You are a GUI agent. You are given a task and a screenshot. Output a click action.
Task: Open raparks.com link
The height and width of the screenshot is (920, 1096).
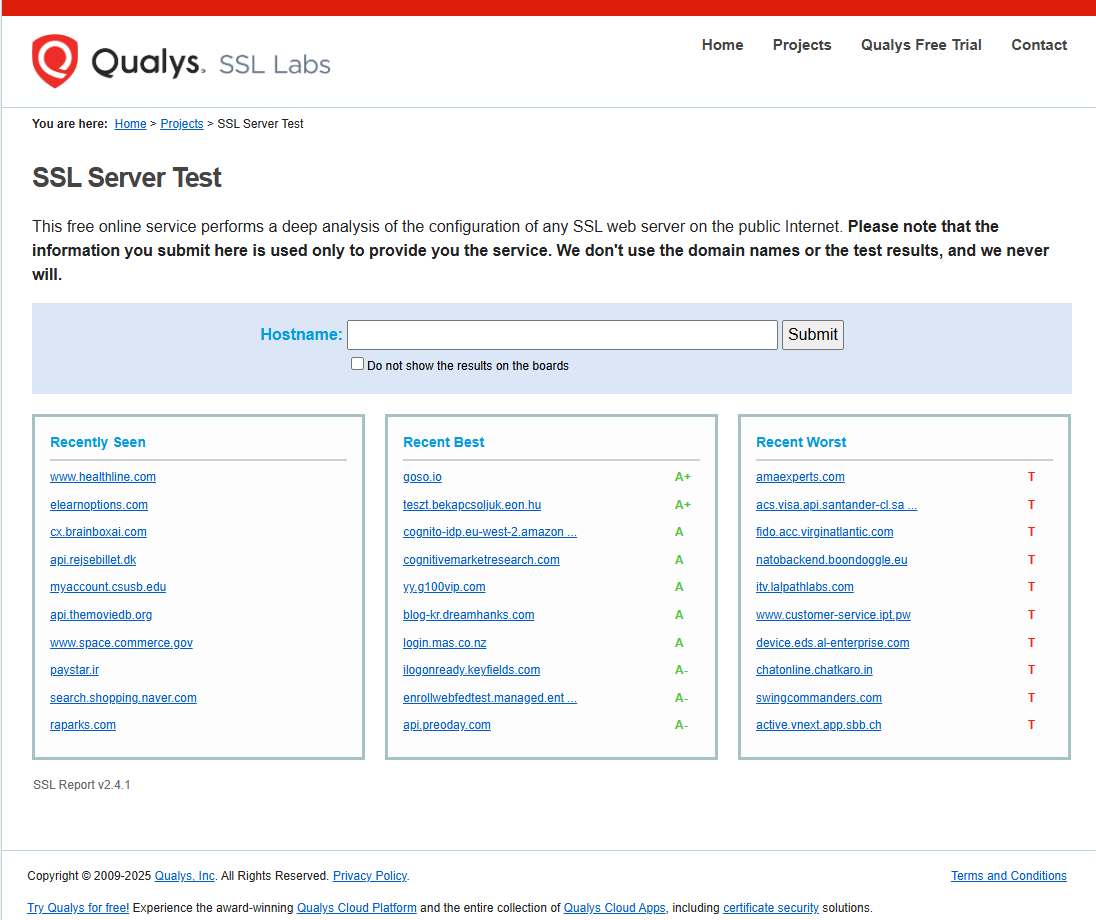point(83,726)
